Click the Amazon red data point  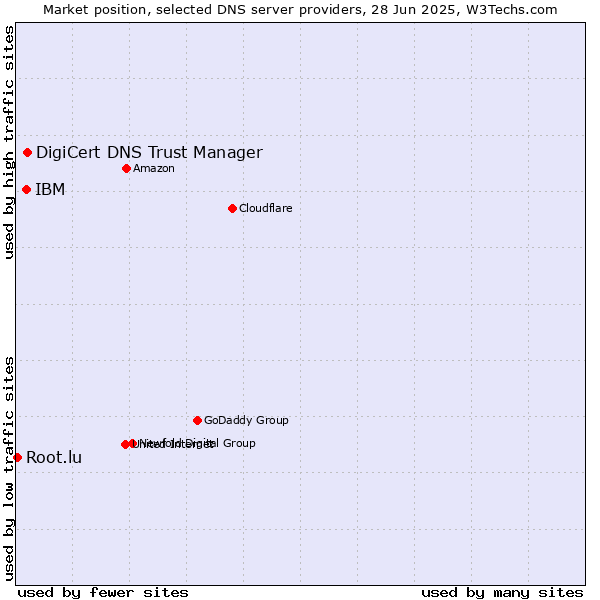pyautogui.click(x=127, y=168)
